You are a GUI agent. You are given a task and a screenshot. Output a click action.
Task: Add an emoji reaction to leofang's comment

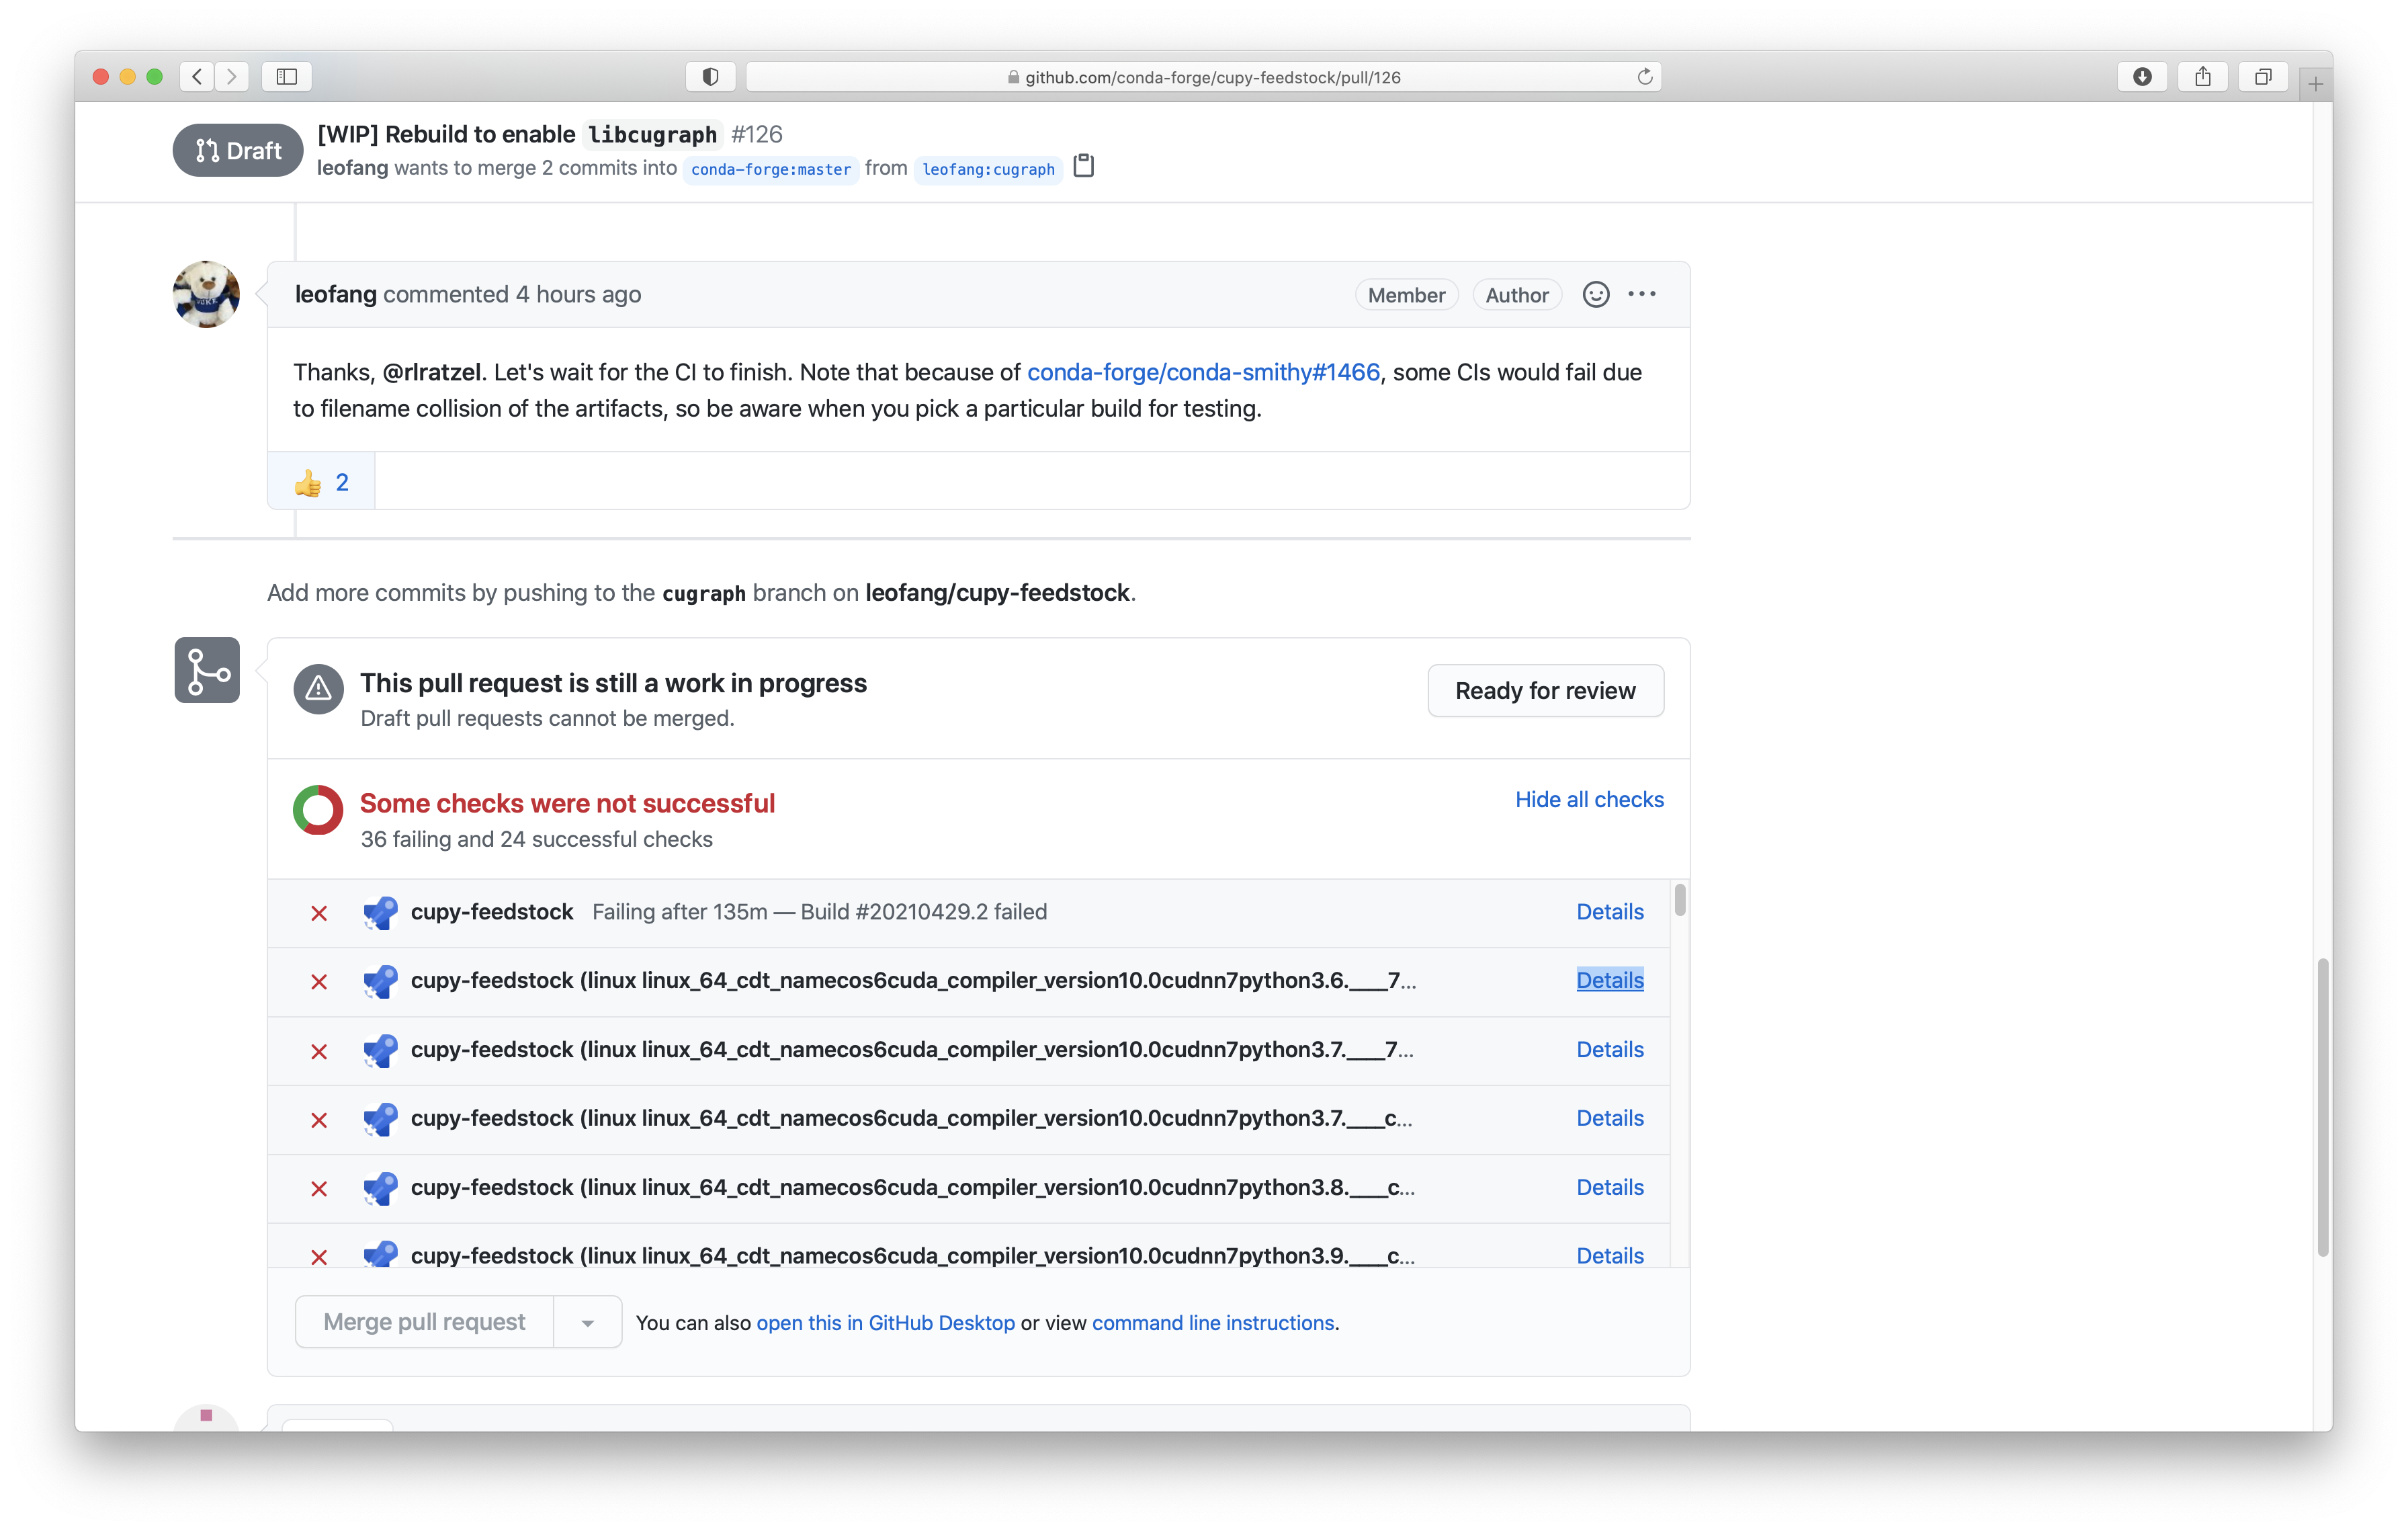point(1596,294)
